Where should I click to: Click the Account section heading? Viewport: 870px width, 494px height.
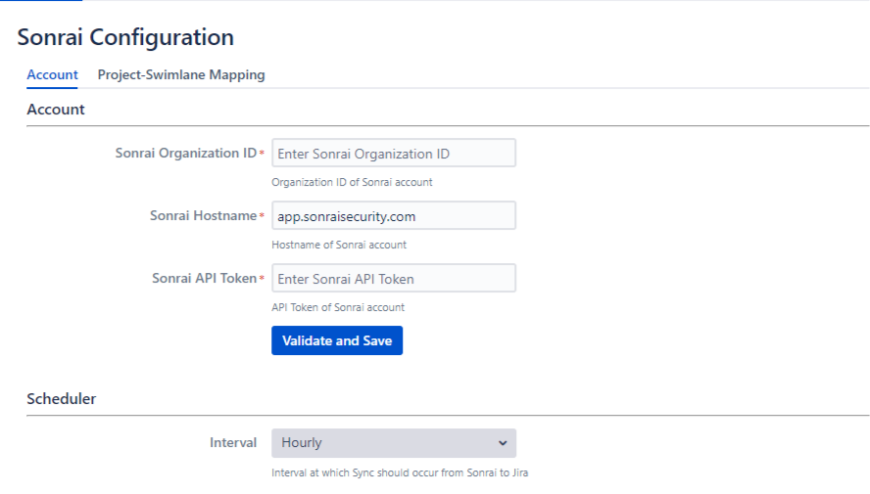56,109
